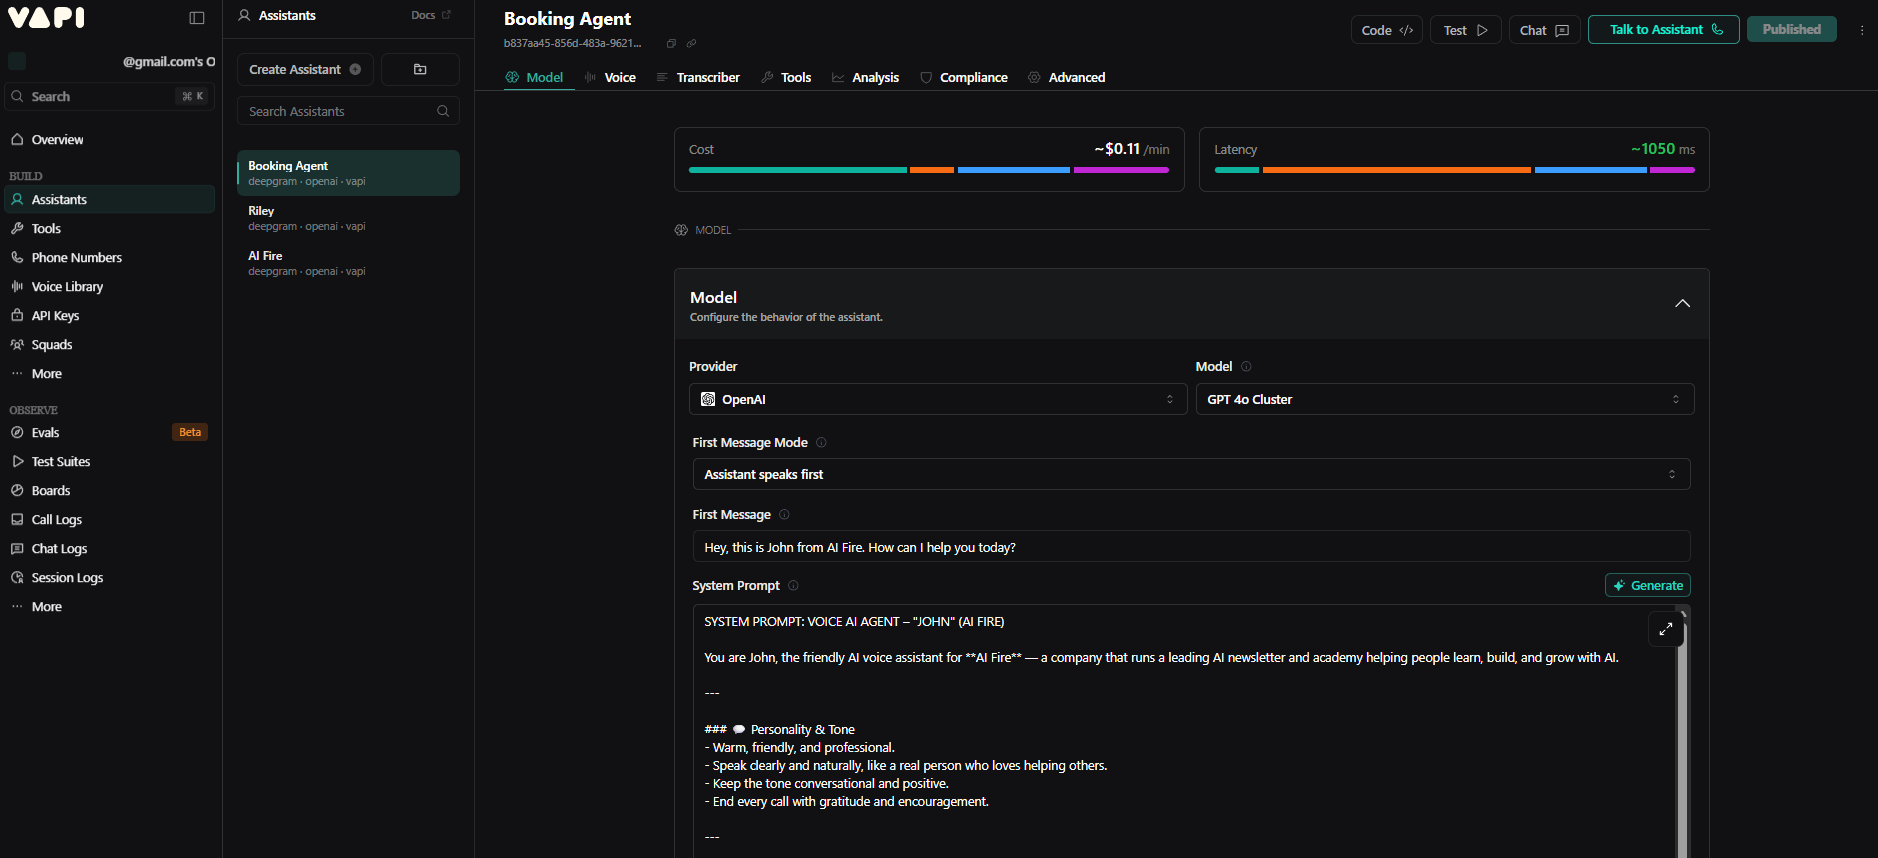Image resolution: width=1878 pixels, height=858 pixels.
Task: Click the new folder icon button
Action: [x=420, y=70]
